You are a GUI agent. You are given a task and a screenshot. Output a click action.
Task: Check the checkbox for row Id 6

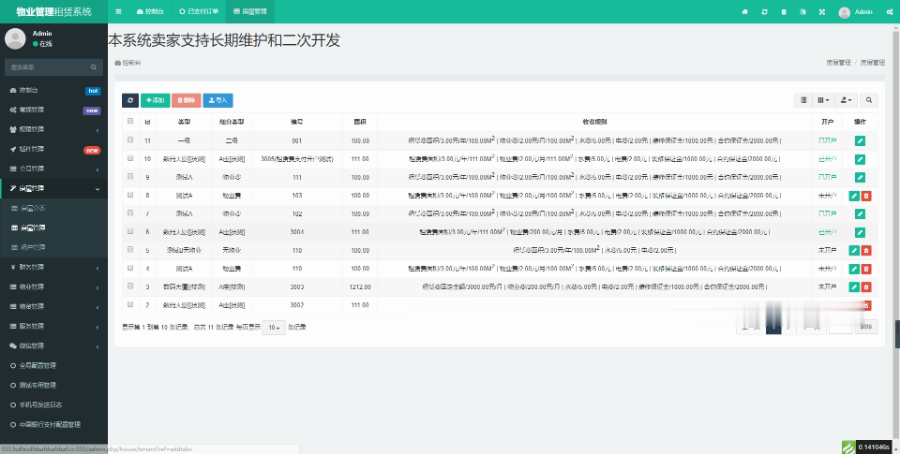(x=130, y=231)
